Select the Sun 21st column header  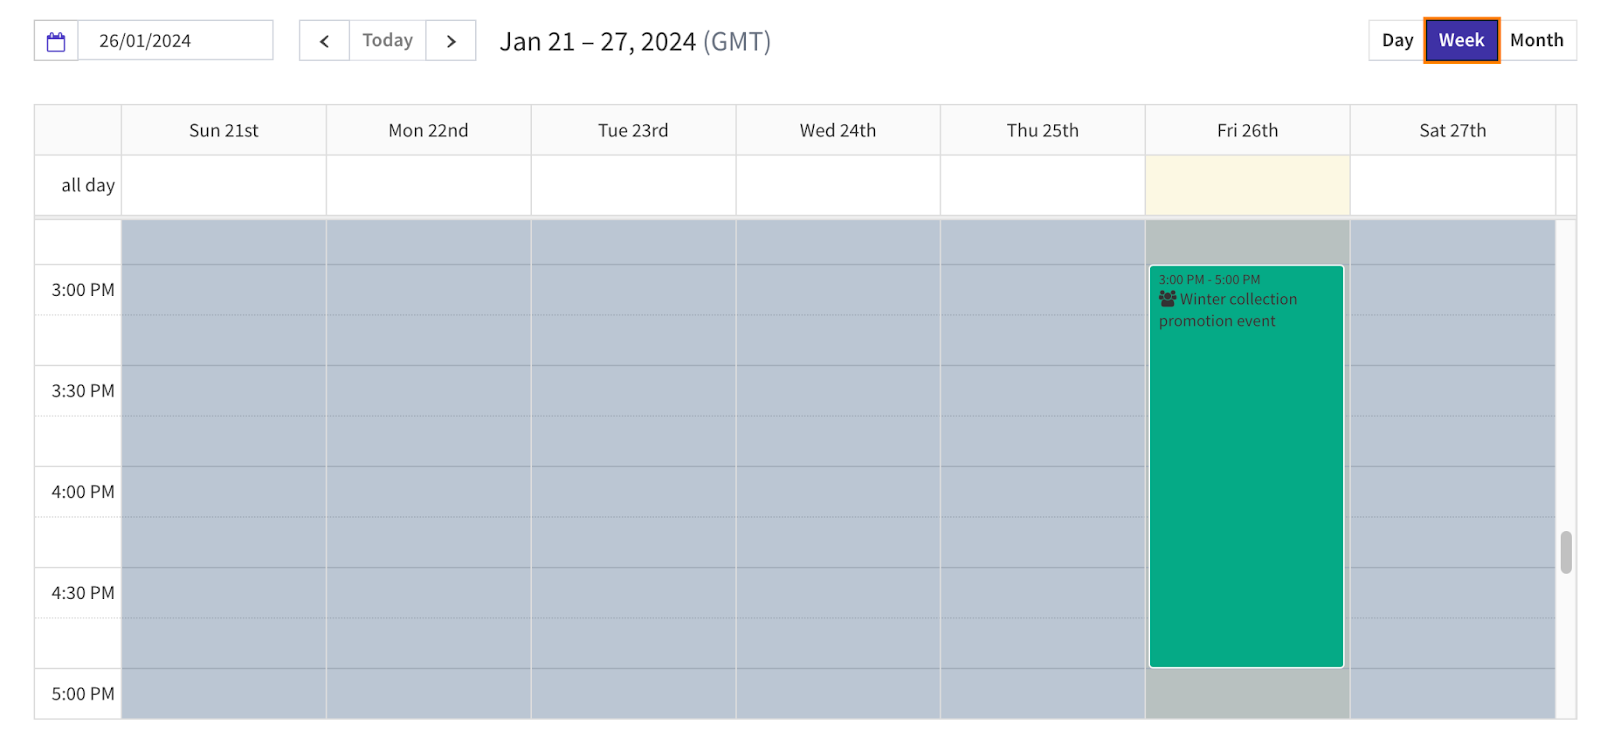click(224, 130)
